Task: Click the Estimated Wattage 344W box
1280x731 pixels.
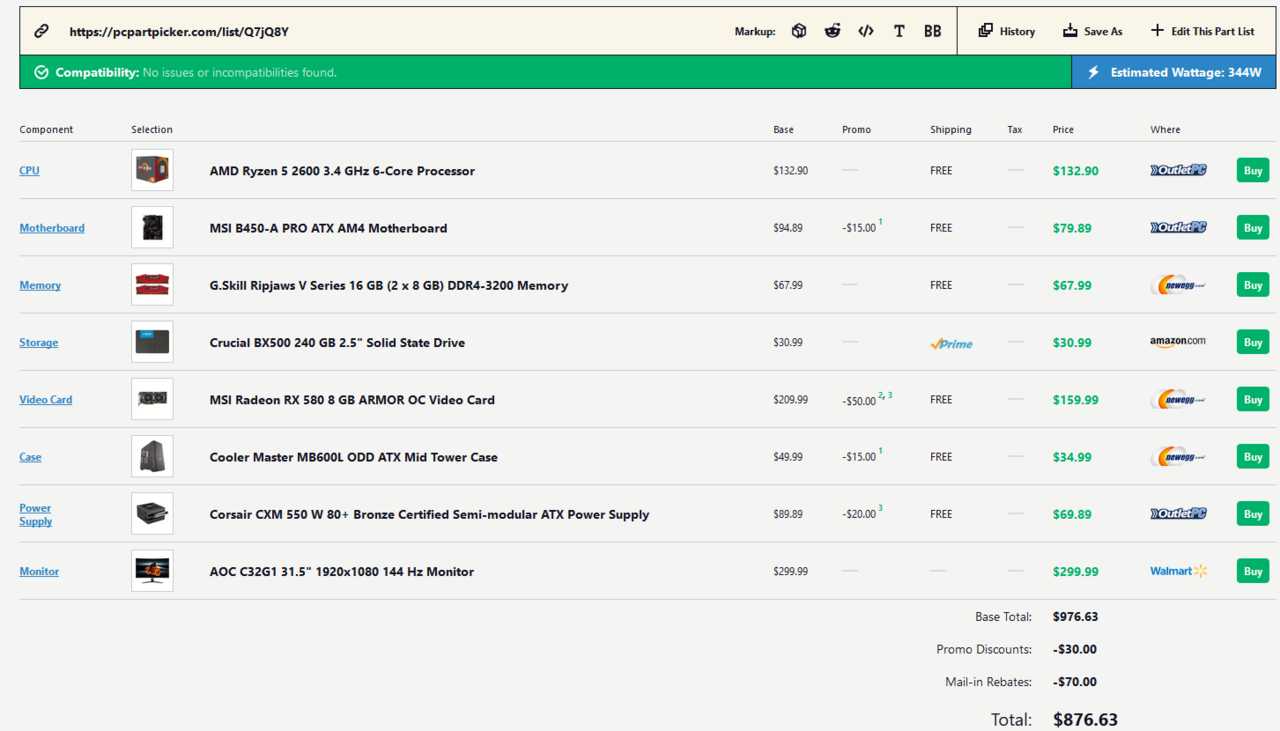Action: click(x=1174, y=72)
